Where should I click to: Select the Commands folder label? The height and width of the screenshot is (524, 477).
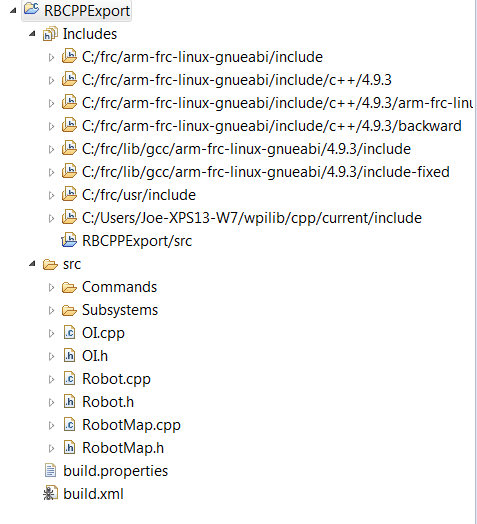tap(119, 287)
